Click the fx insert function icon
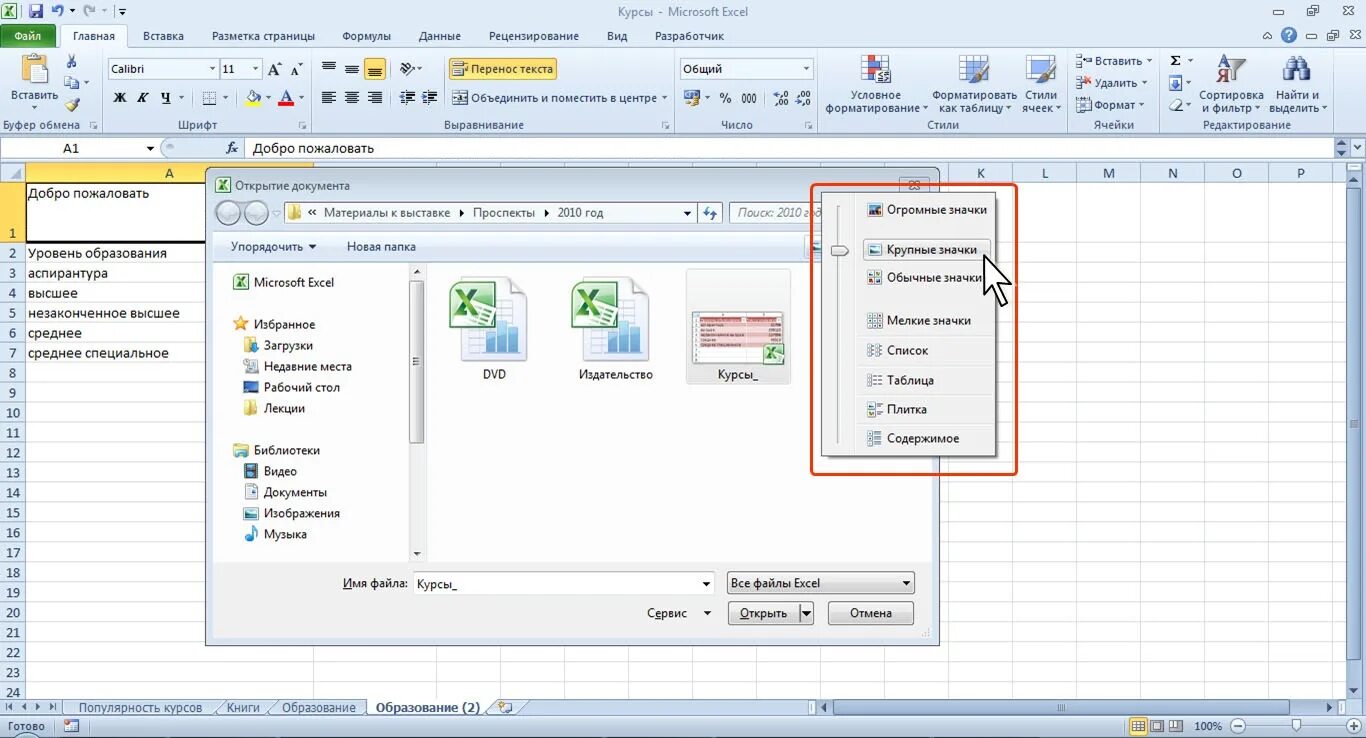This screenshot has height=738, width=1366. tap(232, 148)
